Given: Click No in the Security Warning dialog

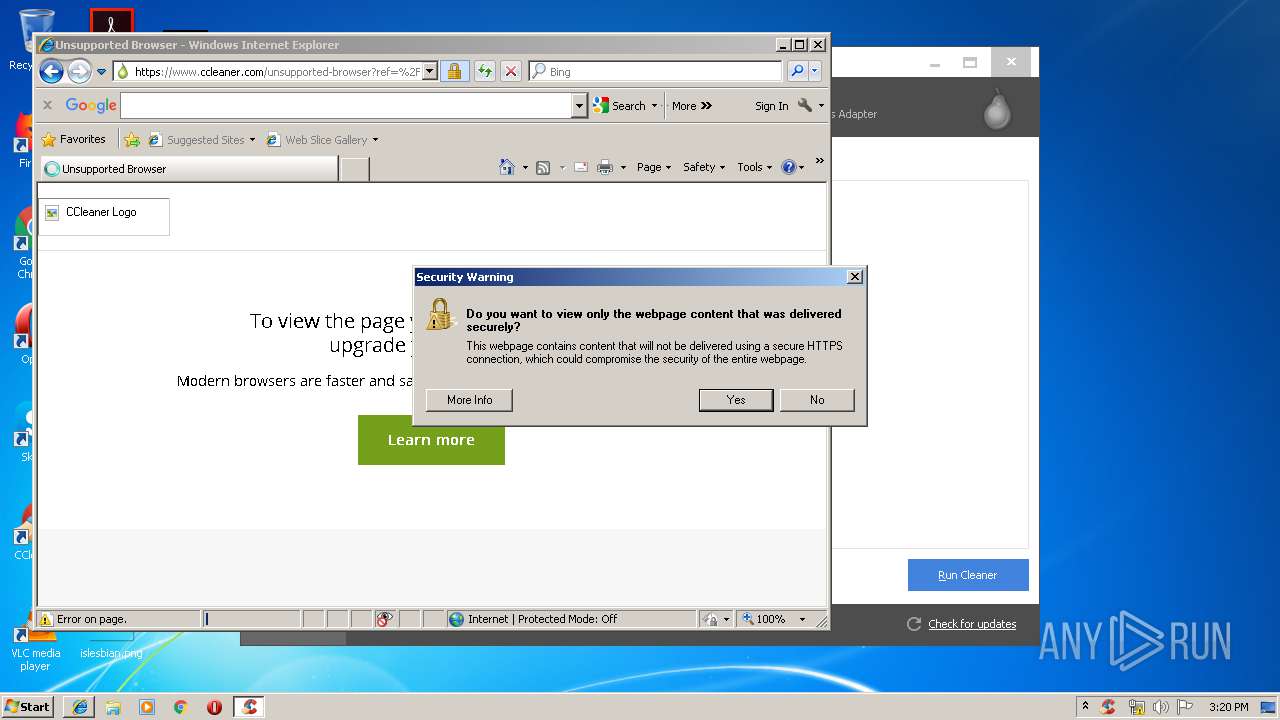Looking at the screenshot, I should click(817, 400).
